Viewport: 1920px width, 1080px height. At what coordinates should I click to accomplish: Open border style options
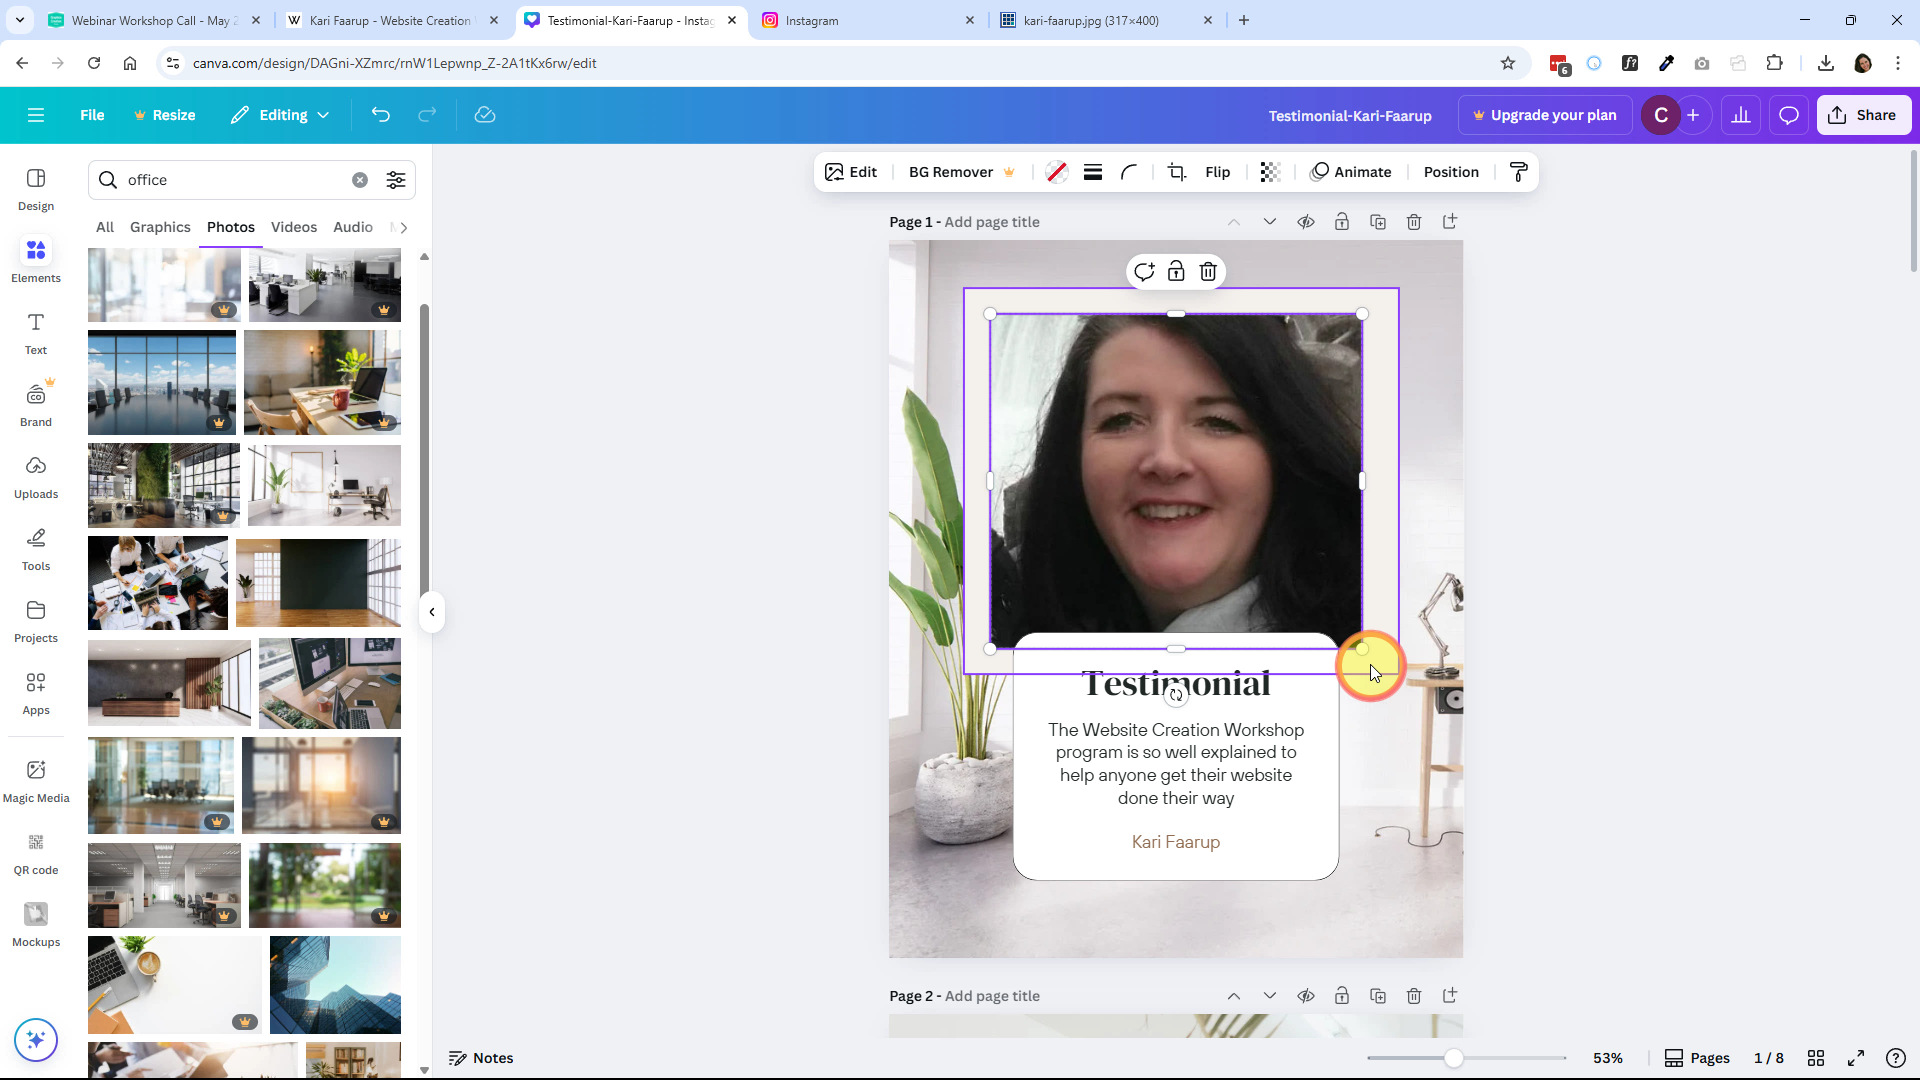coord(1093,172)
